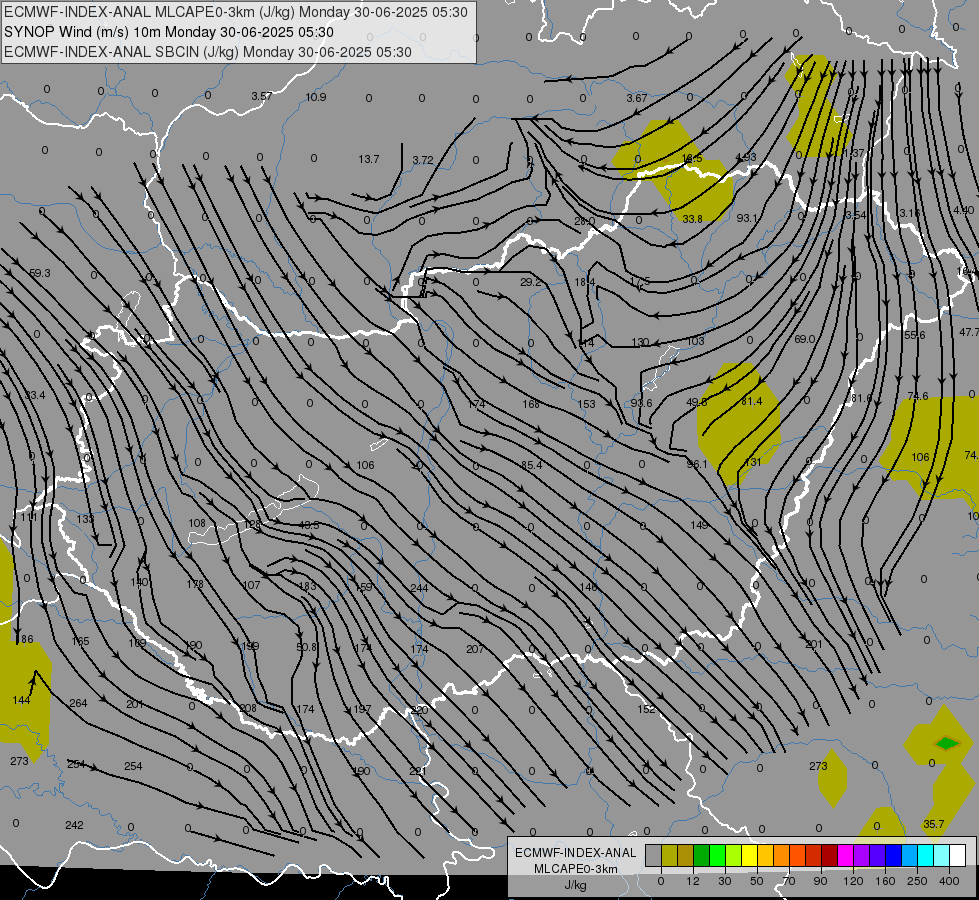Click the map value '152'
Image resolution: width=979 pixels, height=900 pixels.
tap(647, 709)
